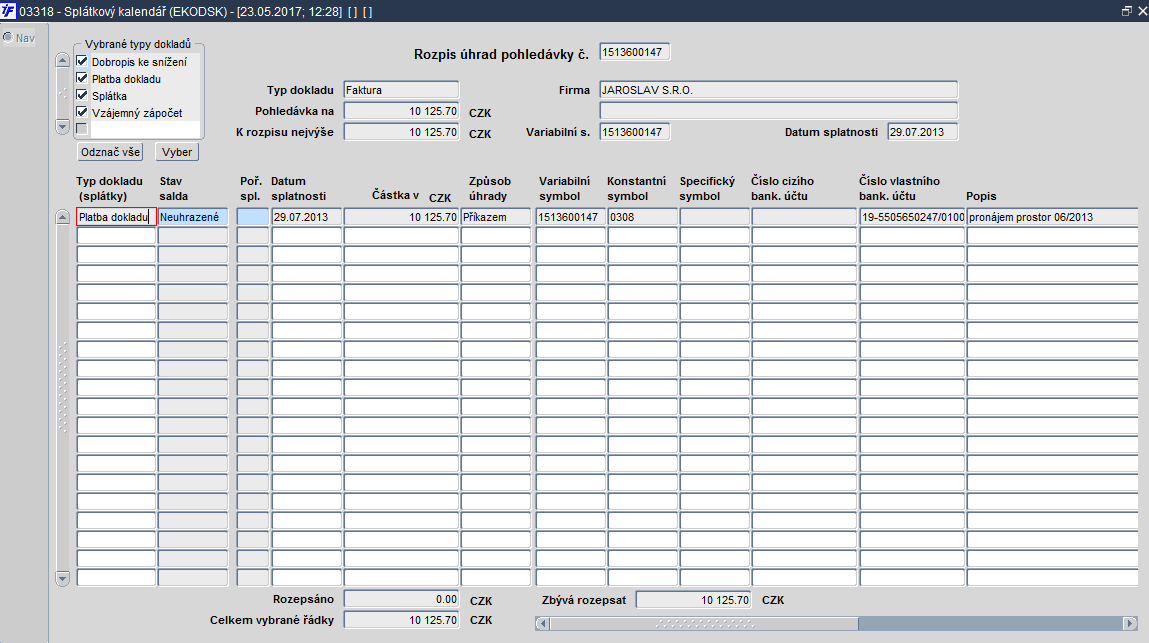Click the Vybrané typy dokladů group label
The width and height of the screenshot is (1149, 643).
click(x=138, y=44)
